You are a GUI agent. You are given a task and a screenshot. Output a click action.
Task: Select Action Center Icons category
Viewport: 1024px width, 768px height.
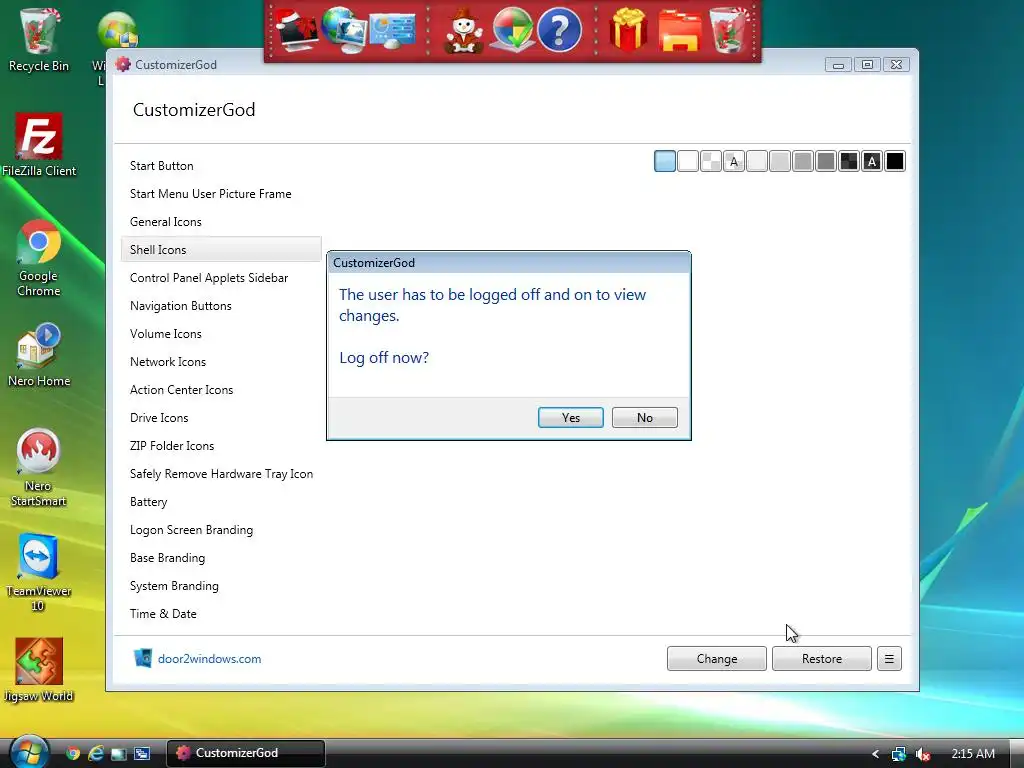point(221,390)
